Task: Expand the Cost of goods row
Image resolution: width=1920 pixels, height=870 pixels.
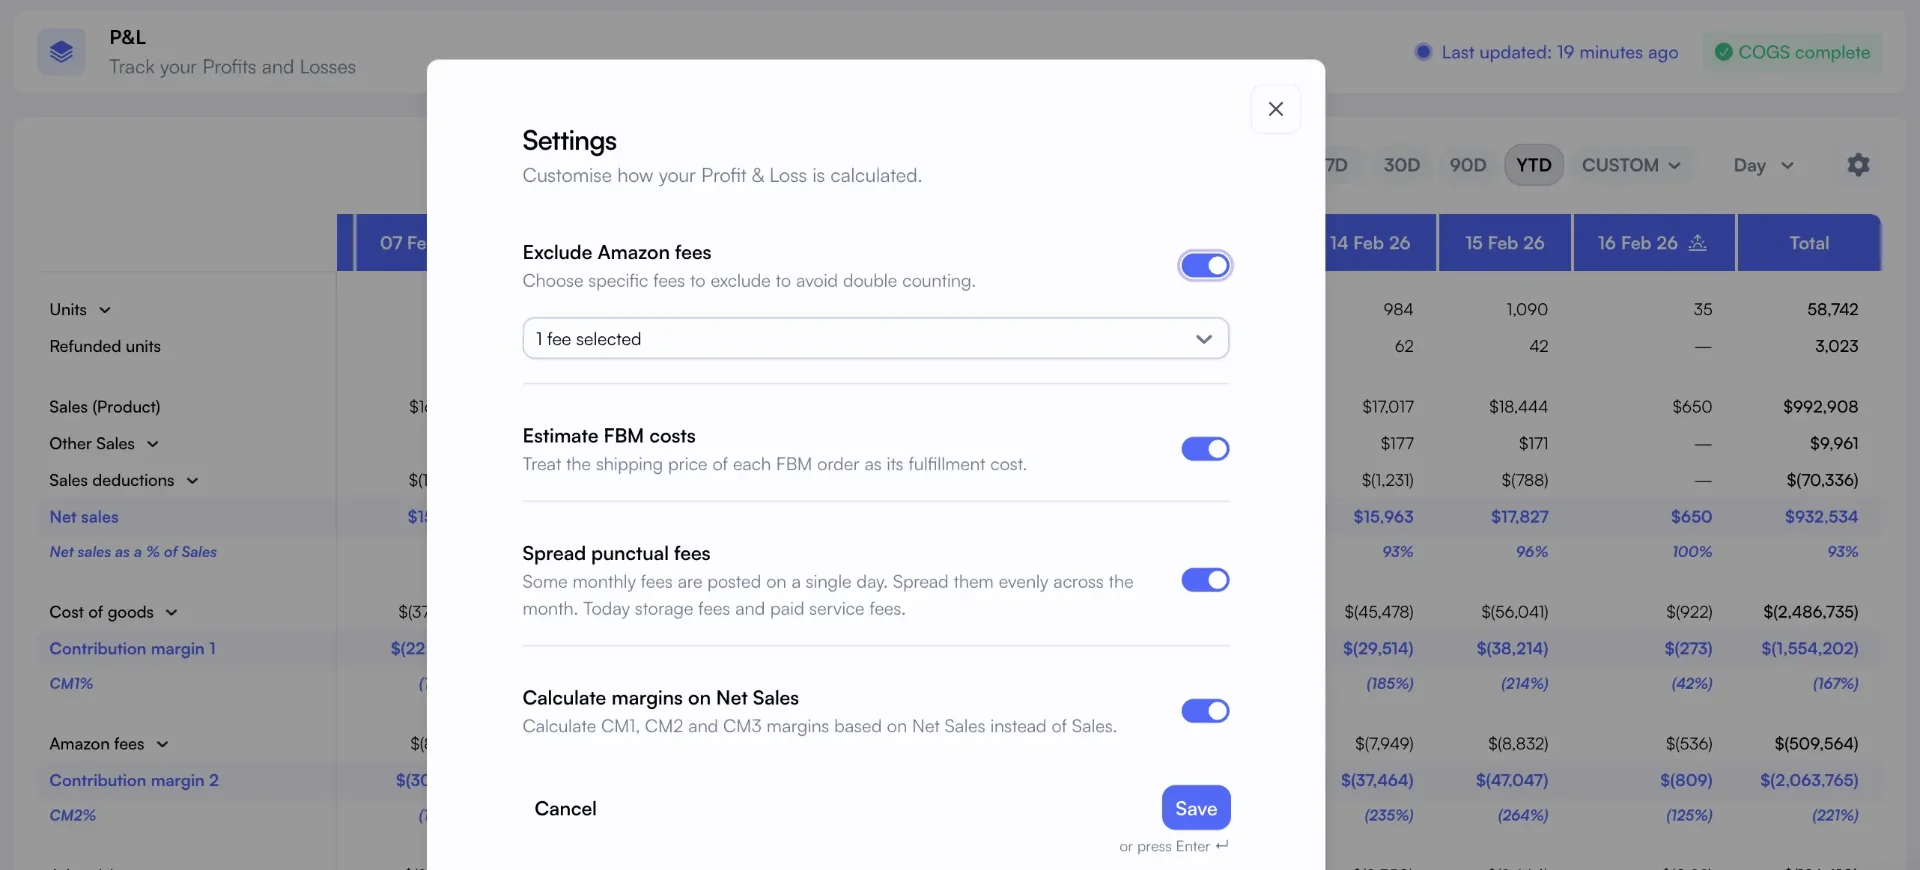Action: [171, 612]
